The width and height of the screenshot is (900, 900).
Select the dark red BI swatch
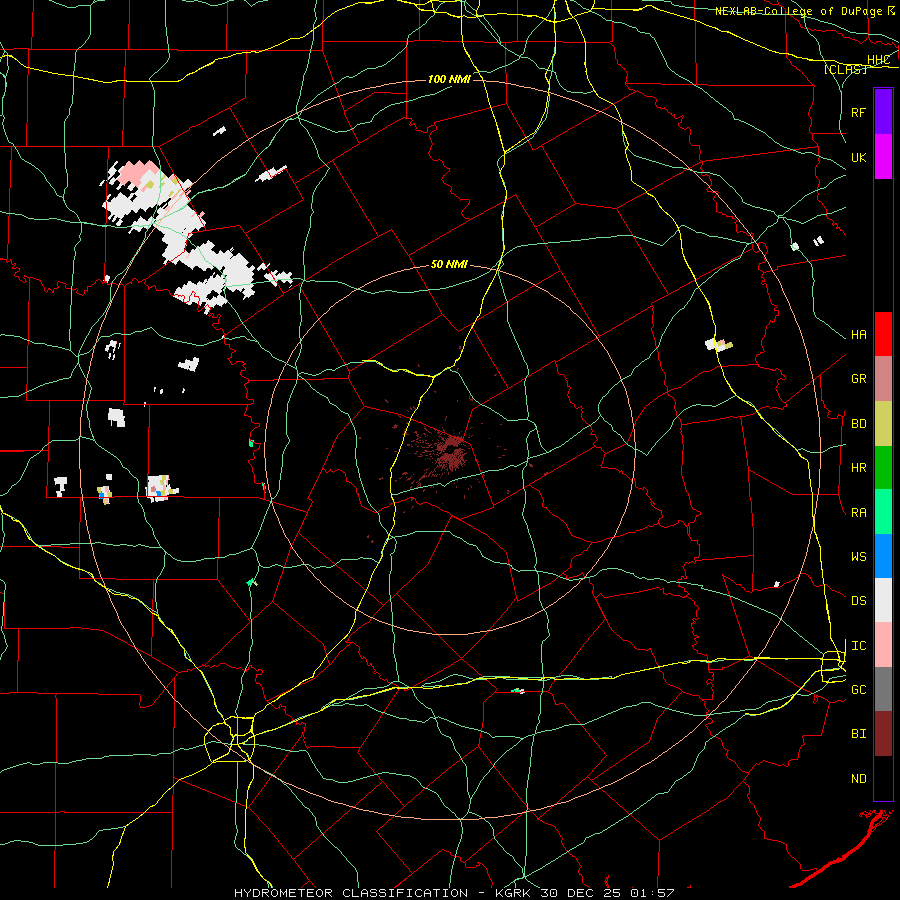[x=883, y=734]
